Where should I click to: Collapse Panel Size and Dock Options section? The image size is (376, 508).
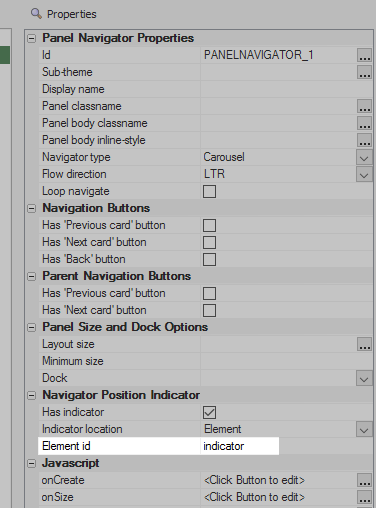point(31,327)
